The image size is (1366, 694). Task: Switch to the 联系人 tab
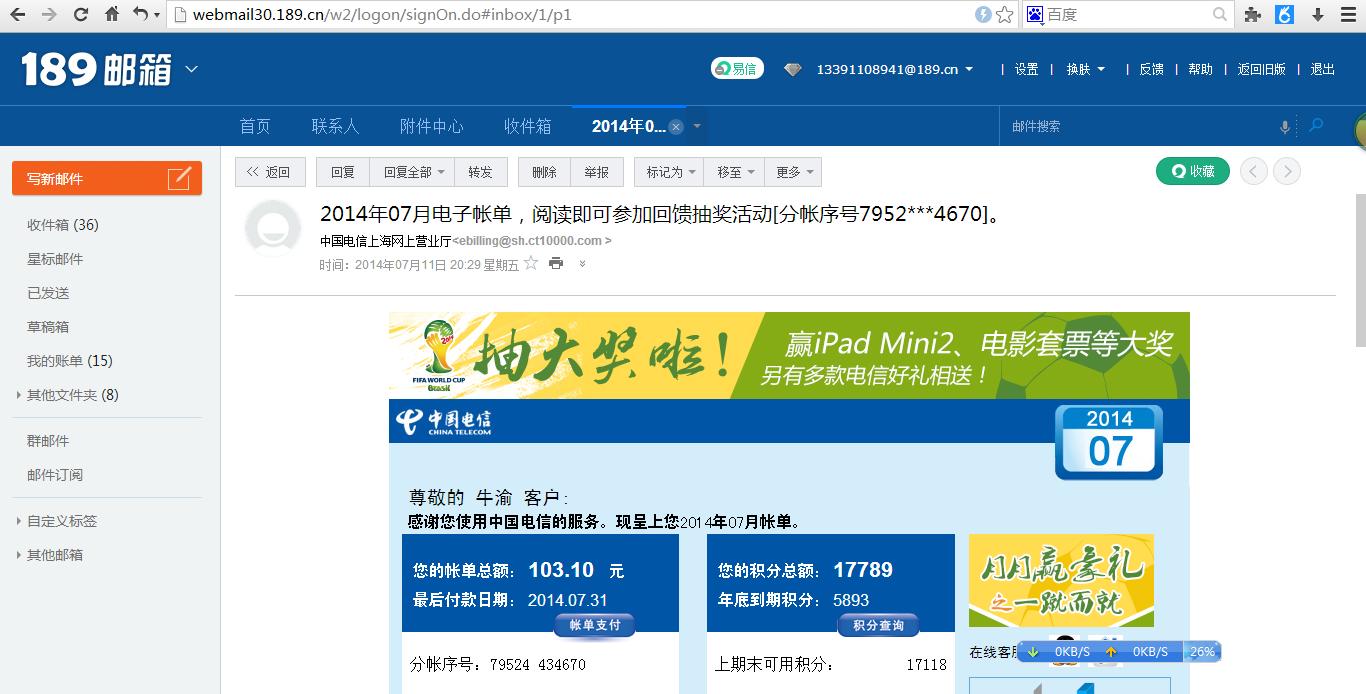[335, 126]
